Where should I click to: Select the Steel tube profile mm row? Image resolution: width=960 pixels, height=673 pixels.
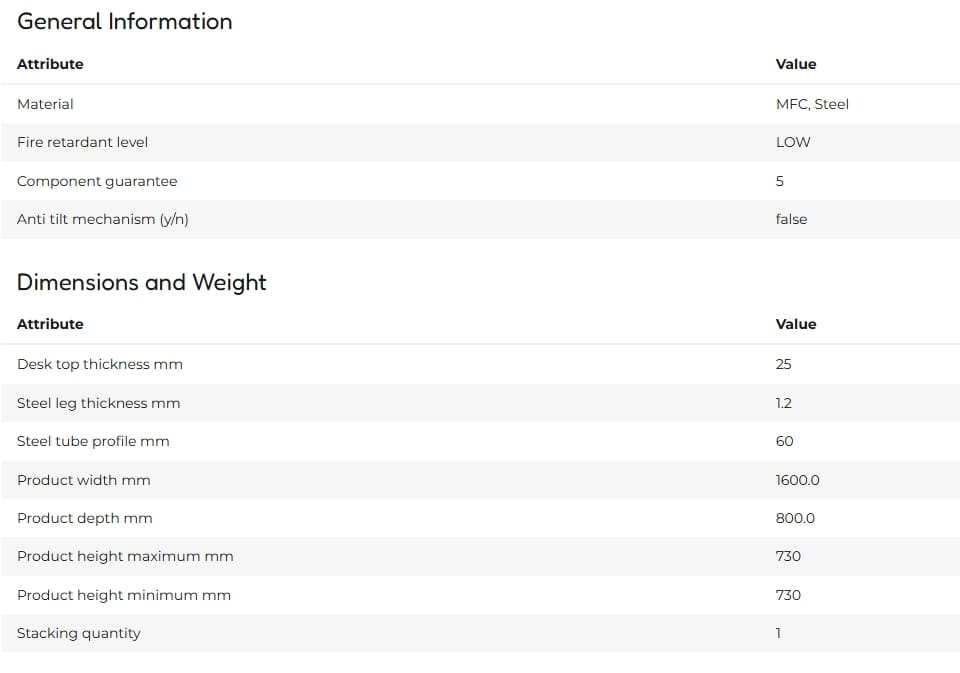(480, 441)
